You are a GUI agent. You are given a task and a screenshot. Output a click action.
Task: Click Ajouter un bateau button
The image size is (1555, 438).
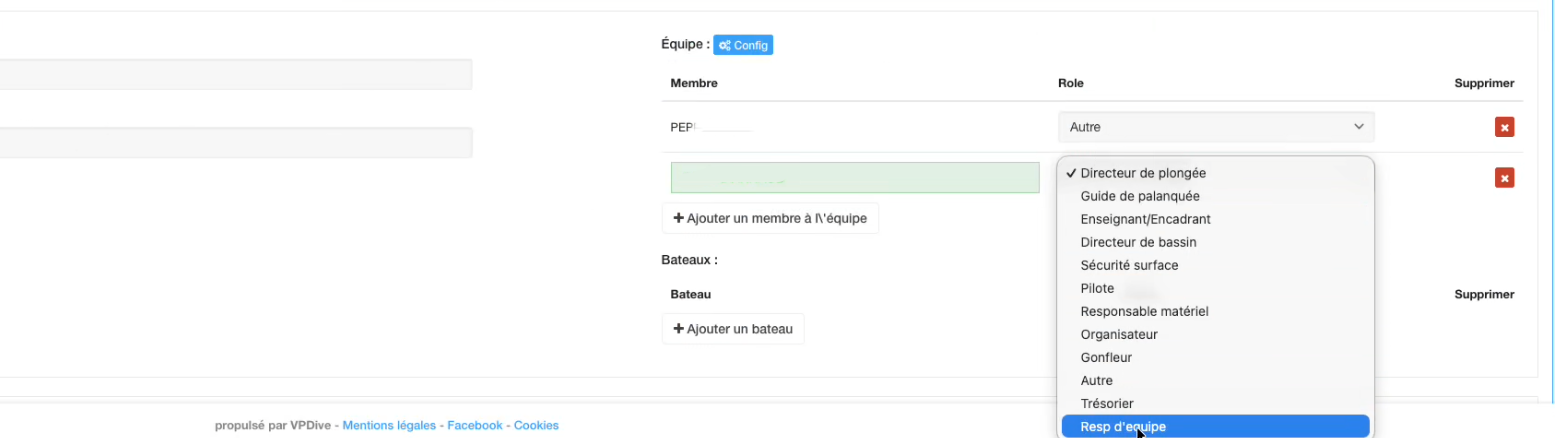coord(733,329)
